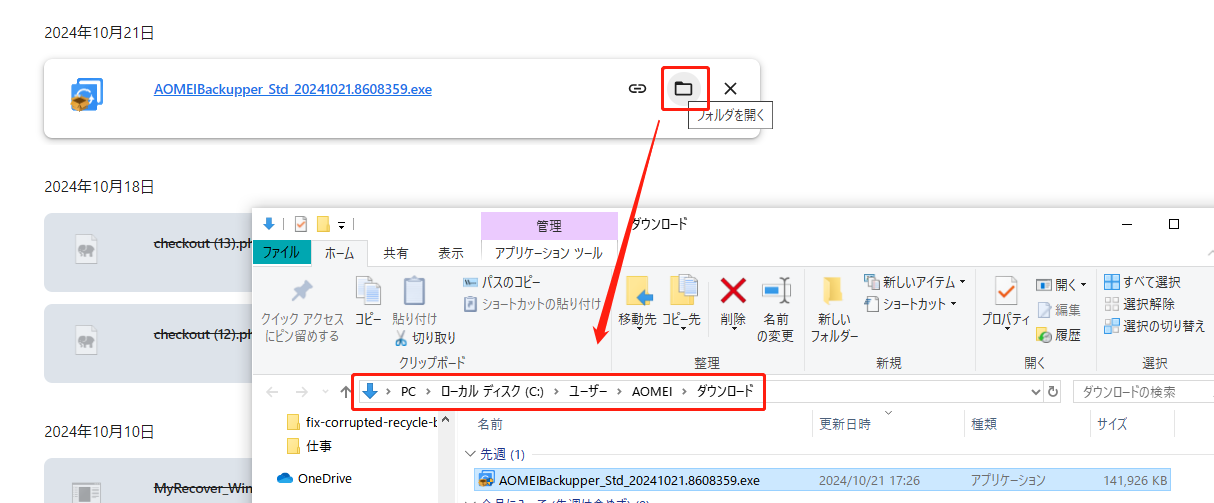Click the address bar refresh button
The height and width of the screenshot is (503, 1214).
pos(1053,392)
